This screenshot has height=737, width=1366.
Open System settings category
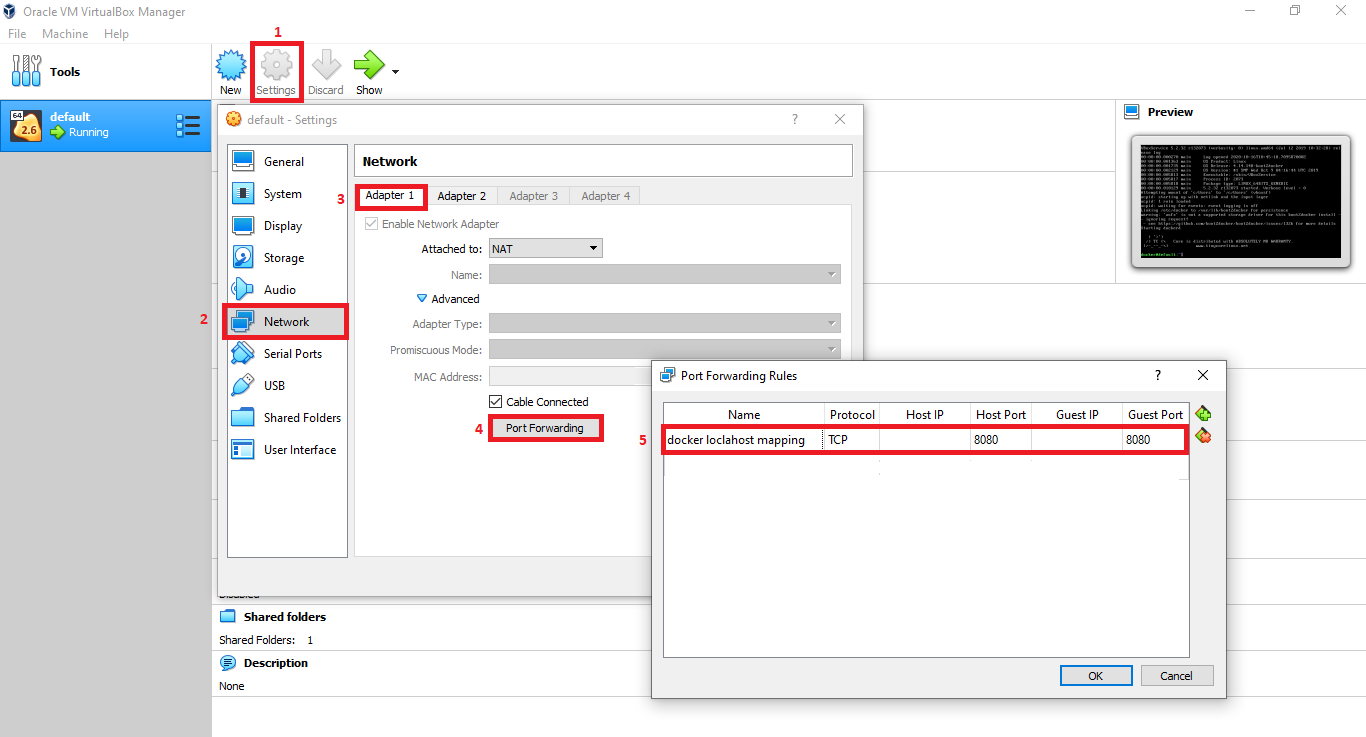pyautogui.click(x=287, y=193)
